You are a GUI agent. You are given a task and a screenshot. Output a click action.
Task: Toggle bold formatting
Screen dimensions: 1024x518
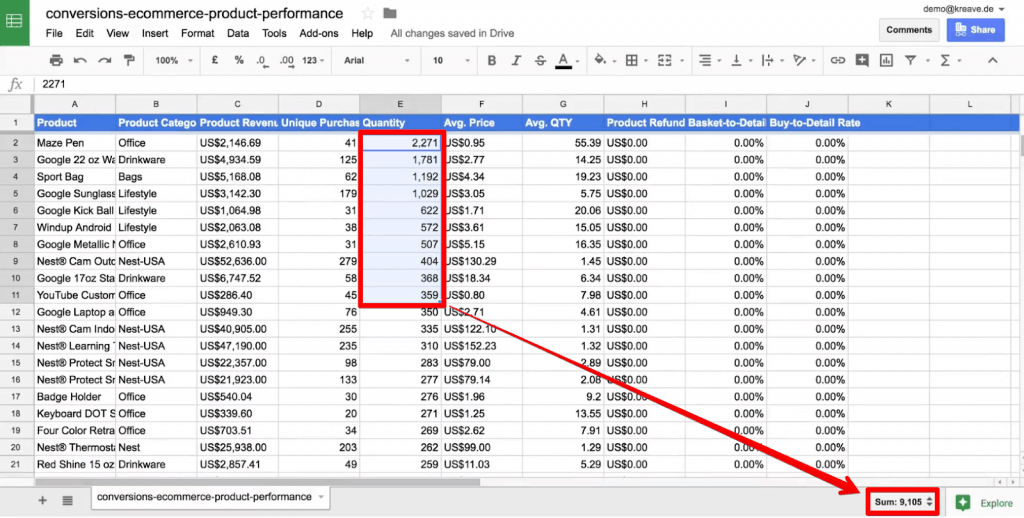[492, 60]
